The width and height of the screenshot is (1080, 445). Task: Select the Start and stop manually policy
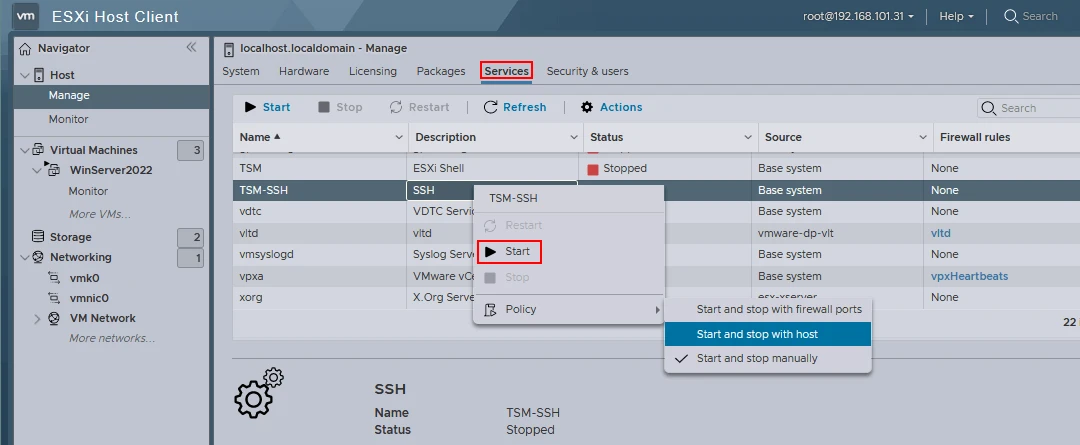point(768,358)
